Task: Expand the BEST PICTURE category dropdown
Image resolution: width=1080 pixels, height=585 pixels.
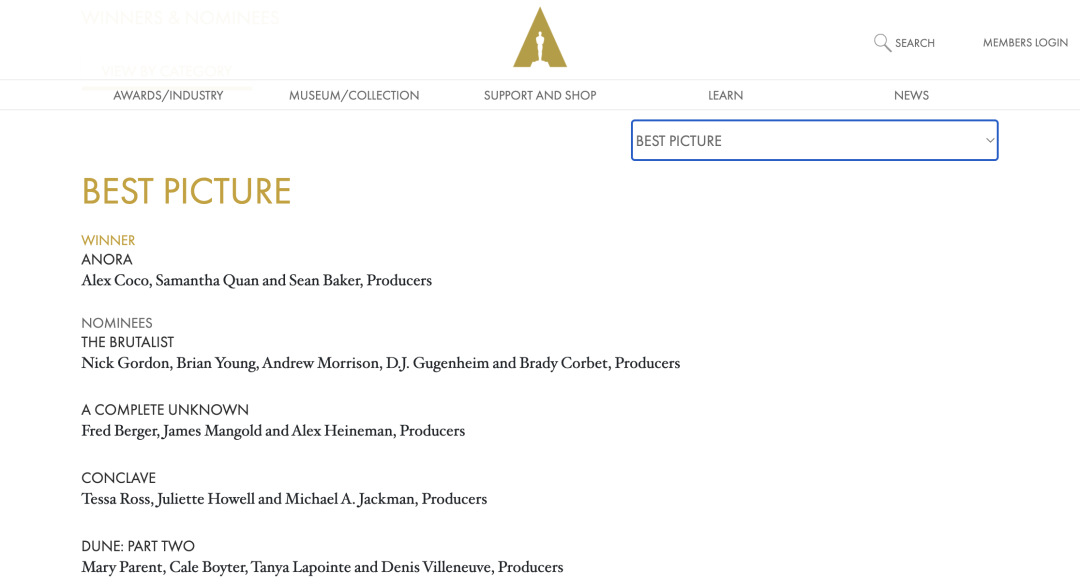Action: 814,141
